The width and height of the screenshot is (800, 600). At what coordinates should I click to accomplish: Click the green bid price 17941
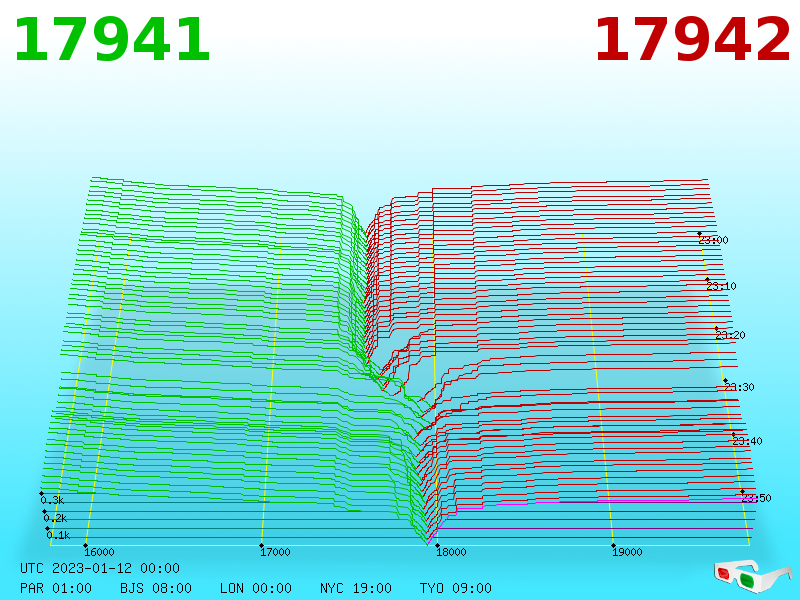pyautogui.click(x=112, y=40)
